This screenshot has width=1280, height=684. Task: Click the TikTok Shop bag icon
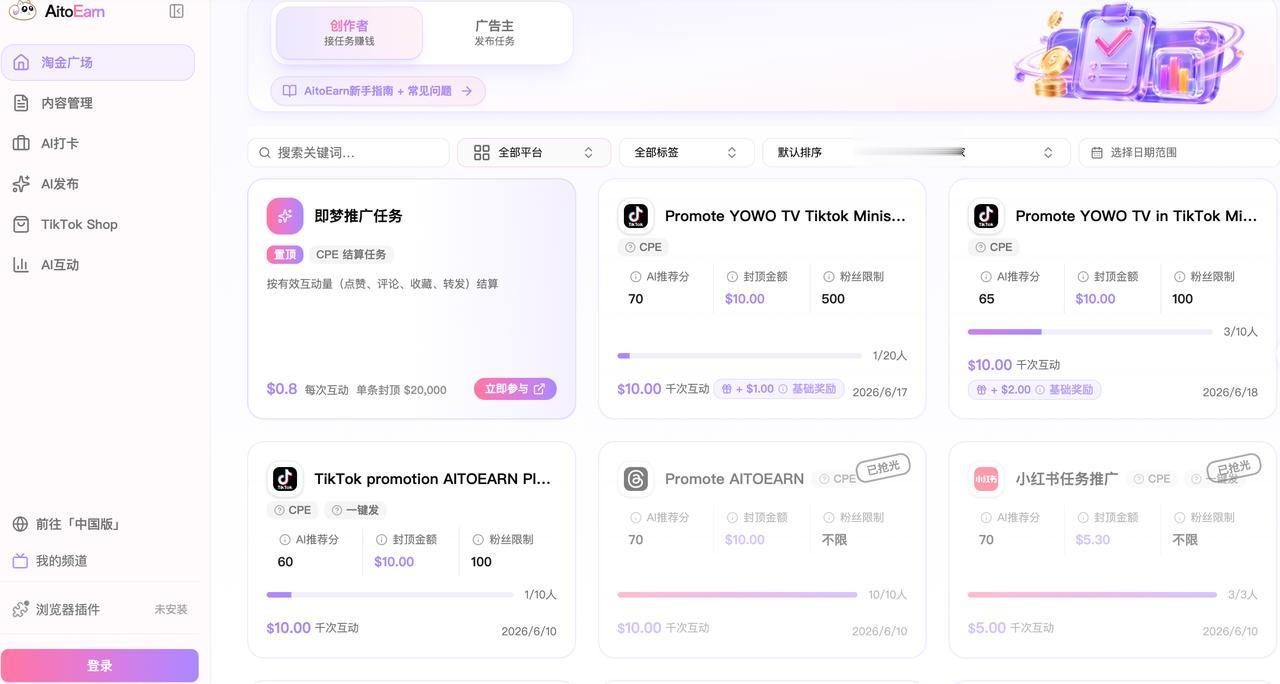pos(21,224)
